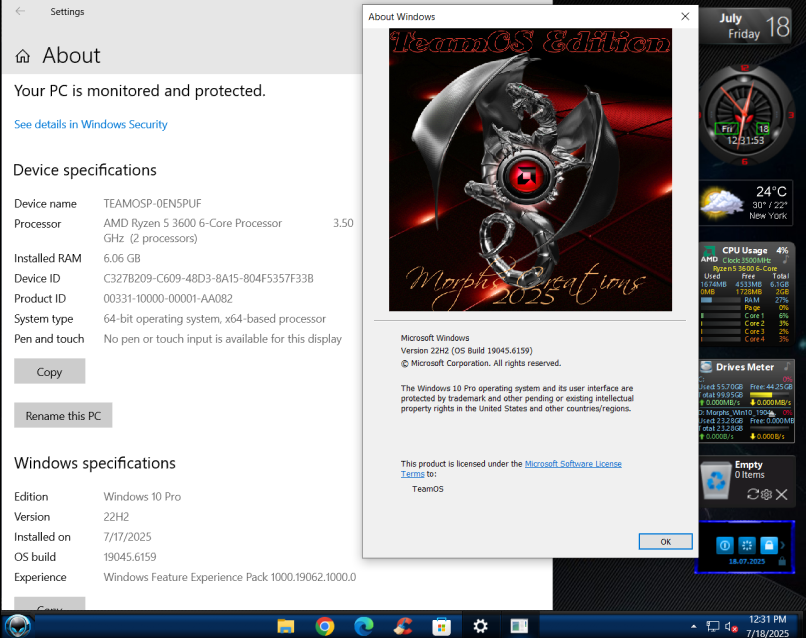Click the Settings back arrow
This screenshot has height=638, width=806.
pos(20,11)
